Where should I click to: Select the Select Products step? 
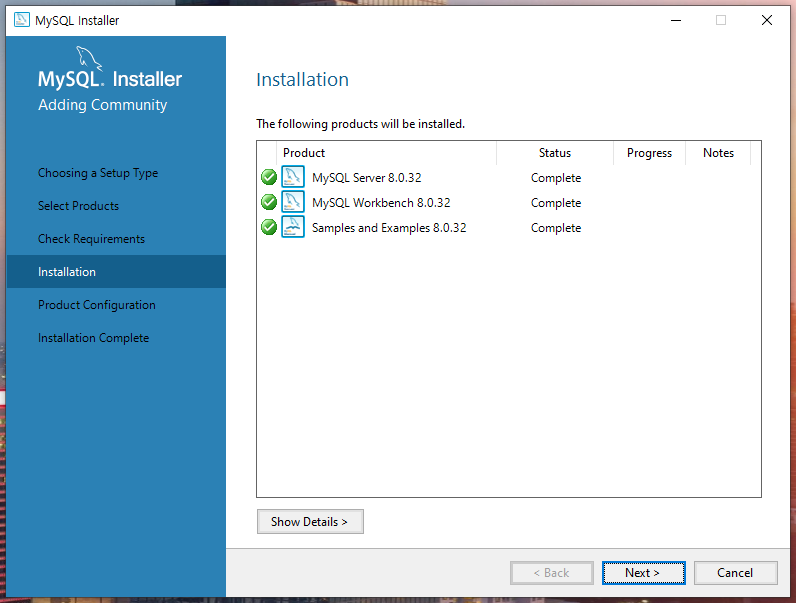point(78,206)
